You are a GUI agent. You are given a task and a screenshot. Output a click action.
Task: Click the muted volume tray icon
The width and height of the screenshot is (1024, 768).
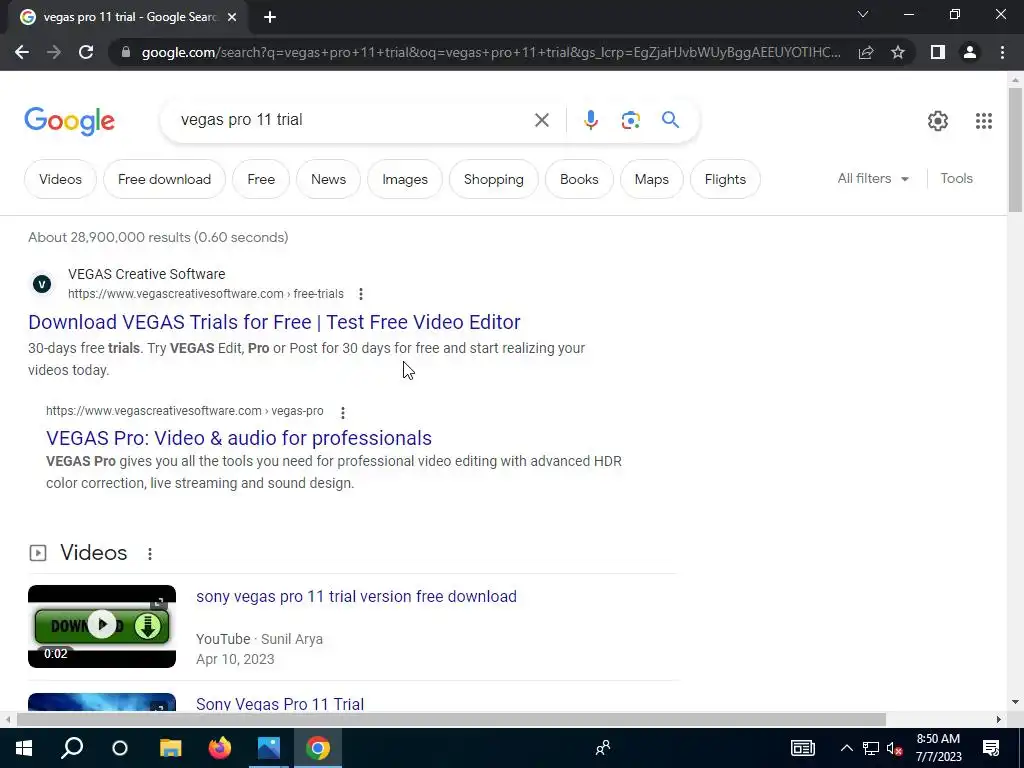(x=894, y=748)
